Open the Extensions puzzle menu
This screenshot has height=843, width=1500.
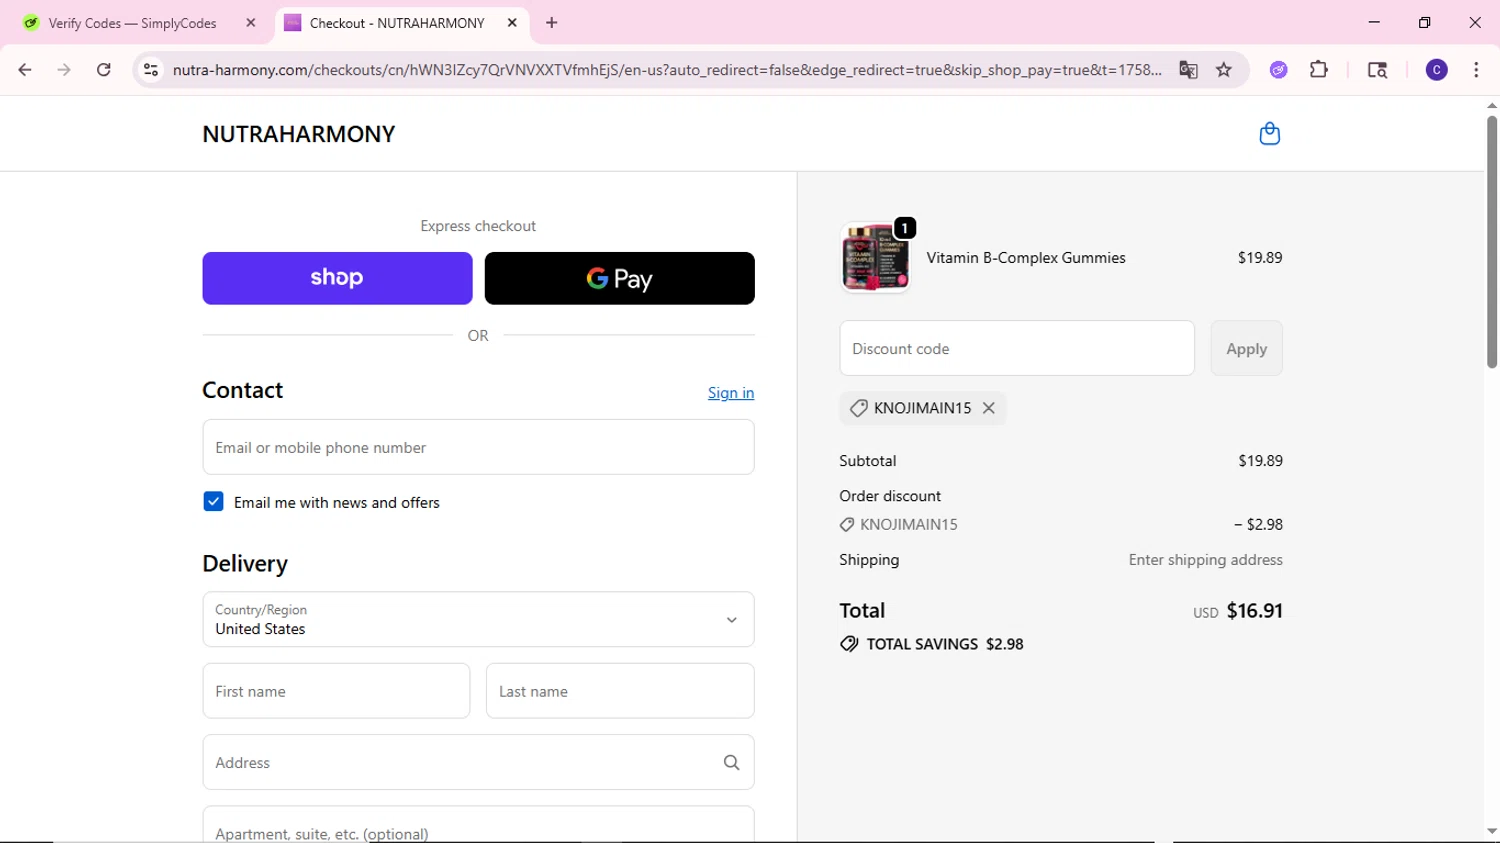point(1319,70)
